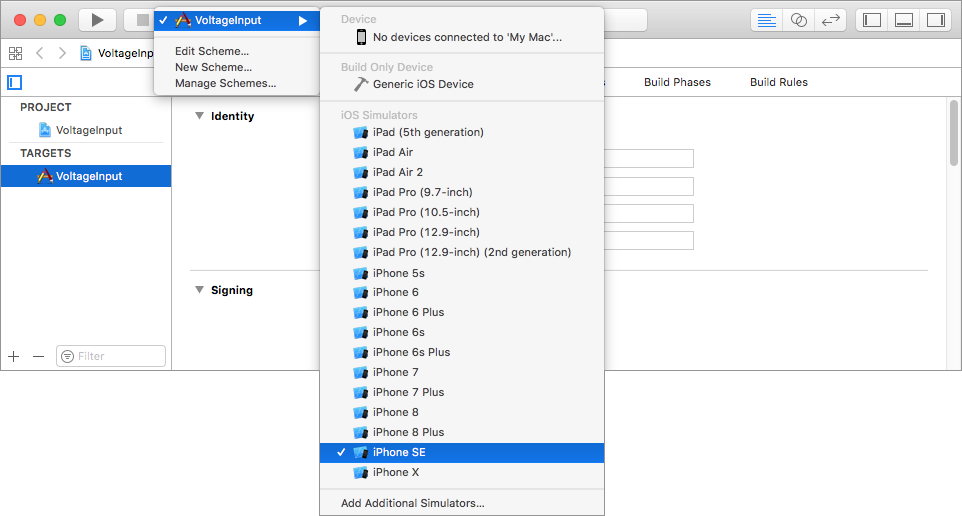Select the VoltageInput scheme
The height and width of the screenshot is (516, 962).
pos(237,20)
